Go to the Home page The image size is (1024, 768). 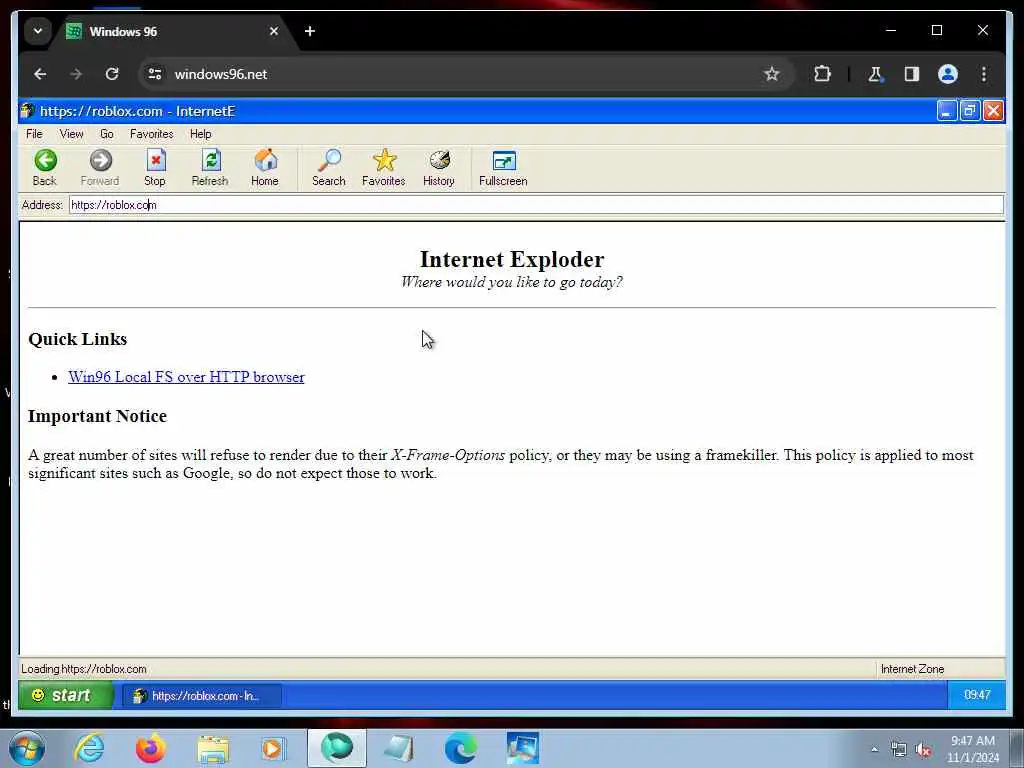point(264,168)
